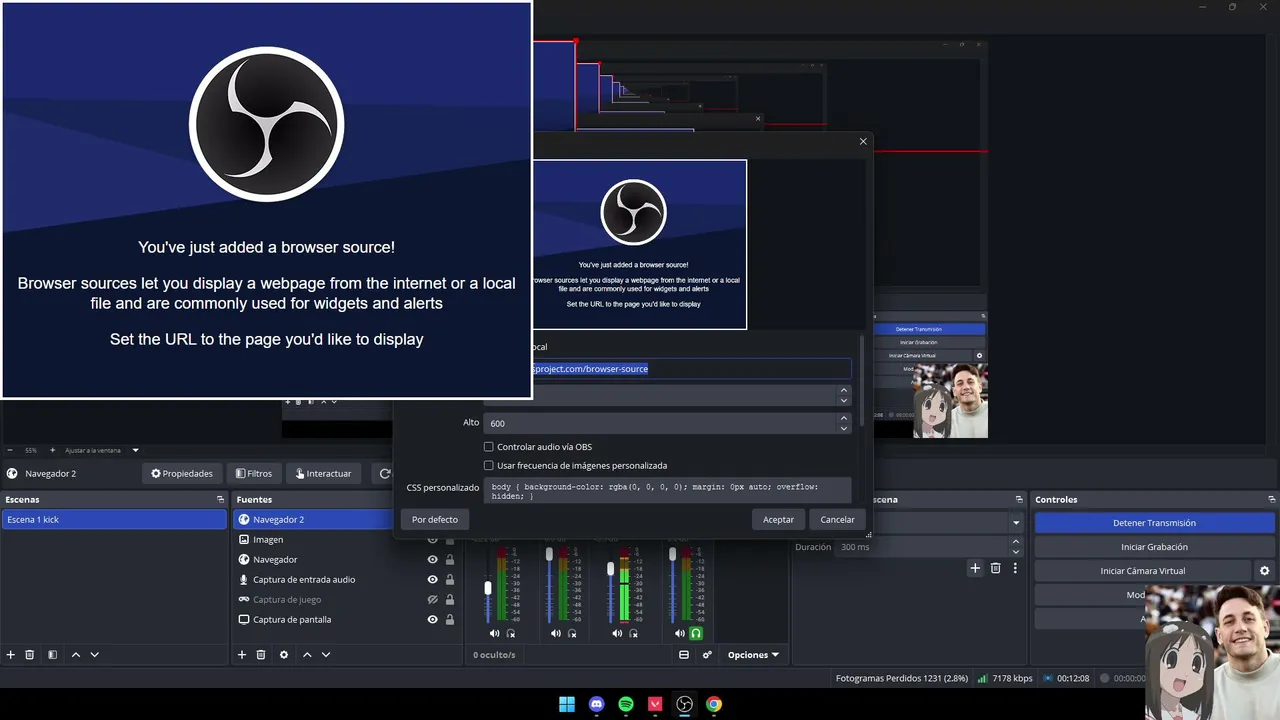Open the red app icon in taskbar
1280x720 pixels.
655,704
